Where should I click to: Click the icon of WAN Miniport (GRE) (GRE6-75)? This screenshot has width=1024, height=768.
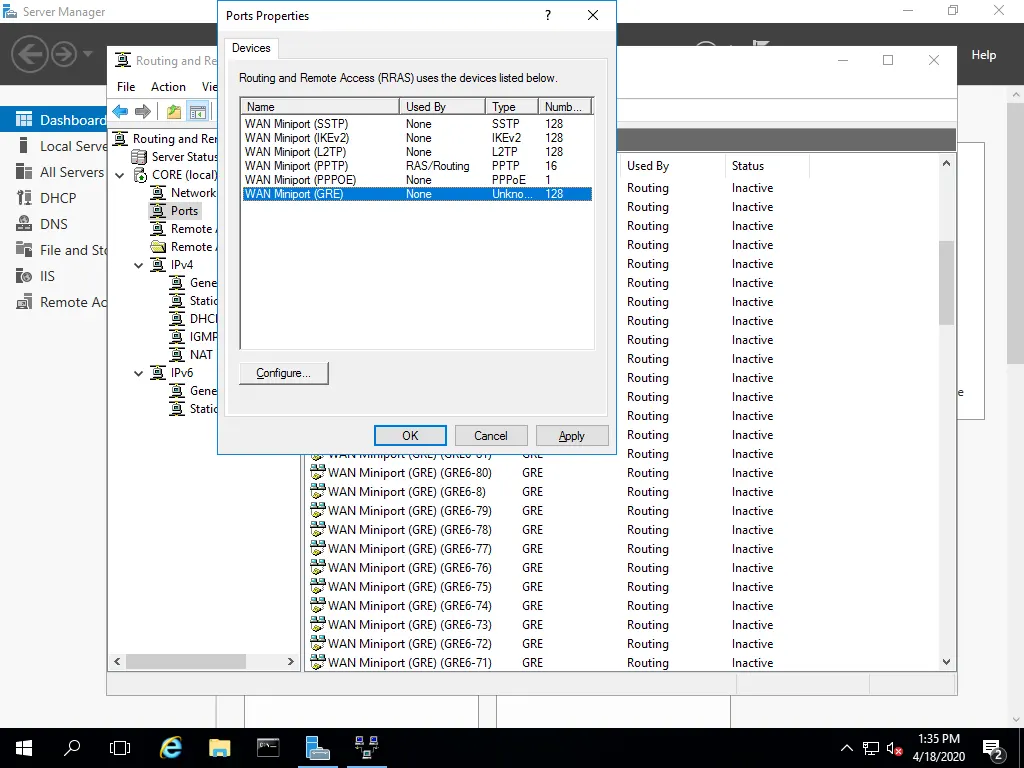pos(317,586)
